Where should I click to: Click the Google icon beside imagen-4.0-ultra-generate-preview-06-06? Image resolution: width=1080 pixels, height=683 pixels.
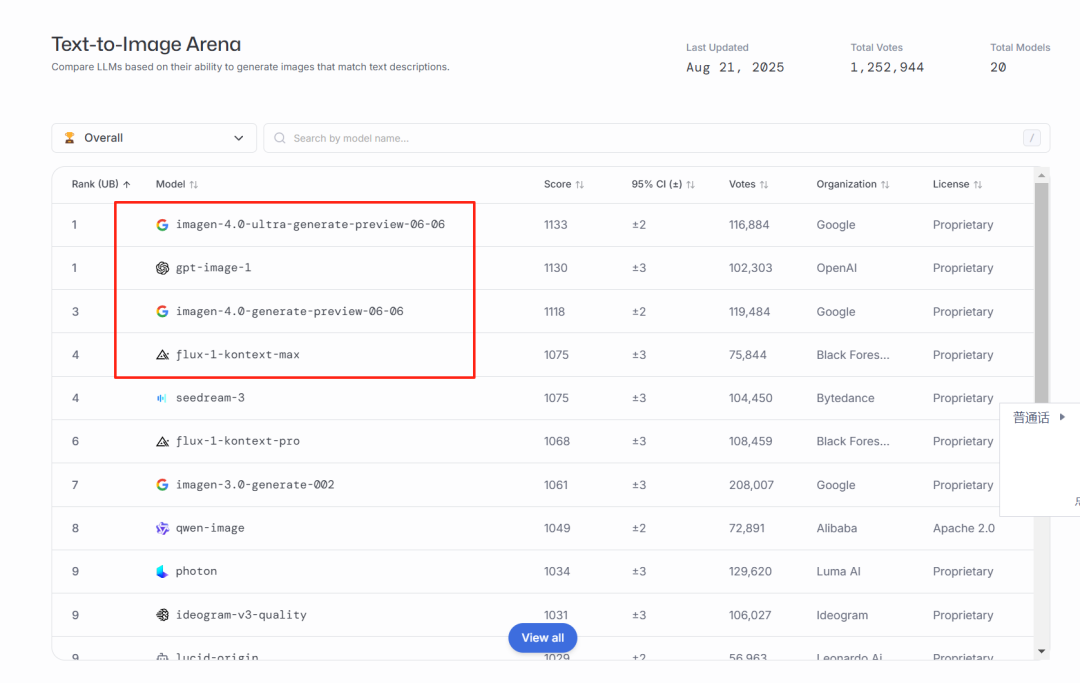click(x=162, y=225)
